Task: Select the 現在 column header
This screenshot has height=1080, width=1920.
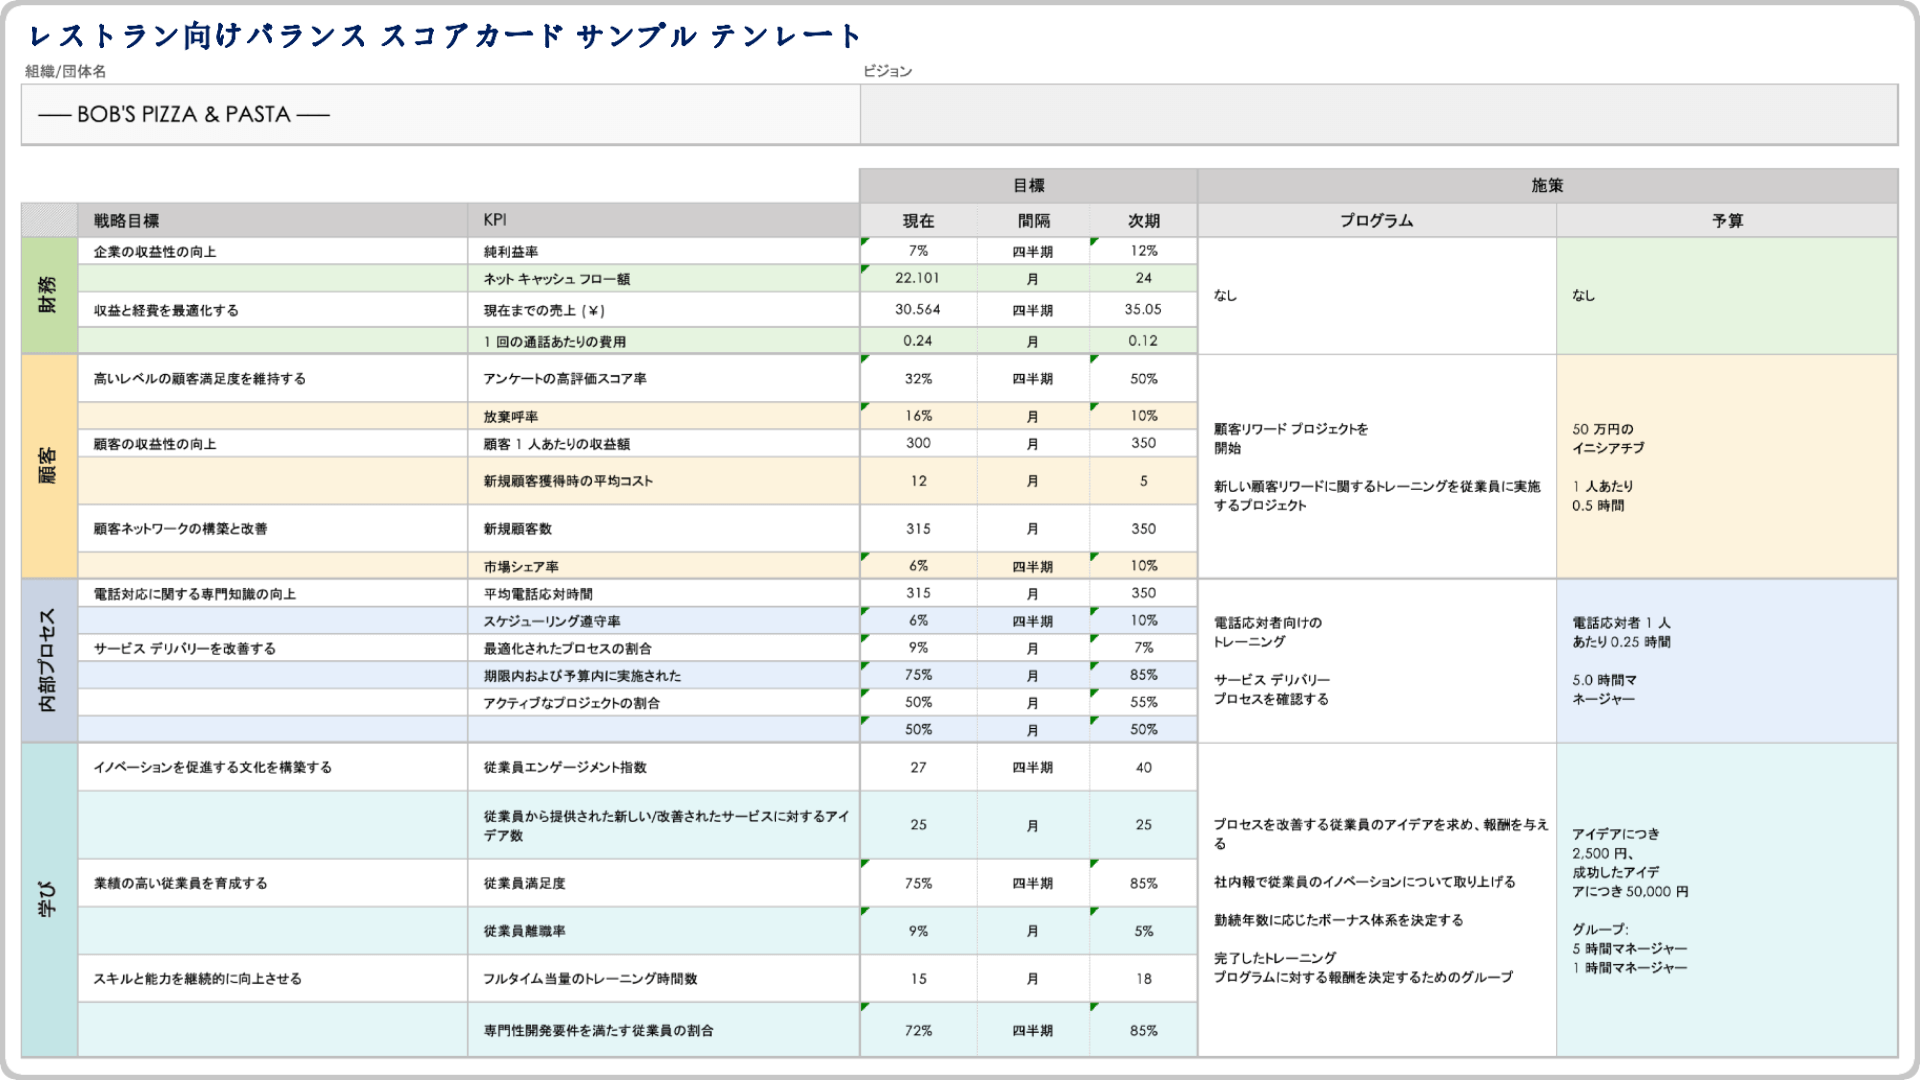Action: coord(918,220)
